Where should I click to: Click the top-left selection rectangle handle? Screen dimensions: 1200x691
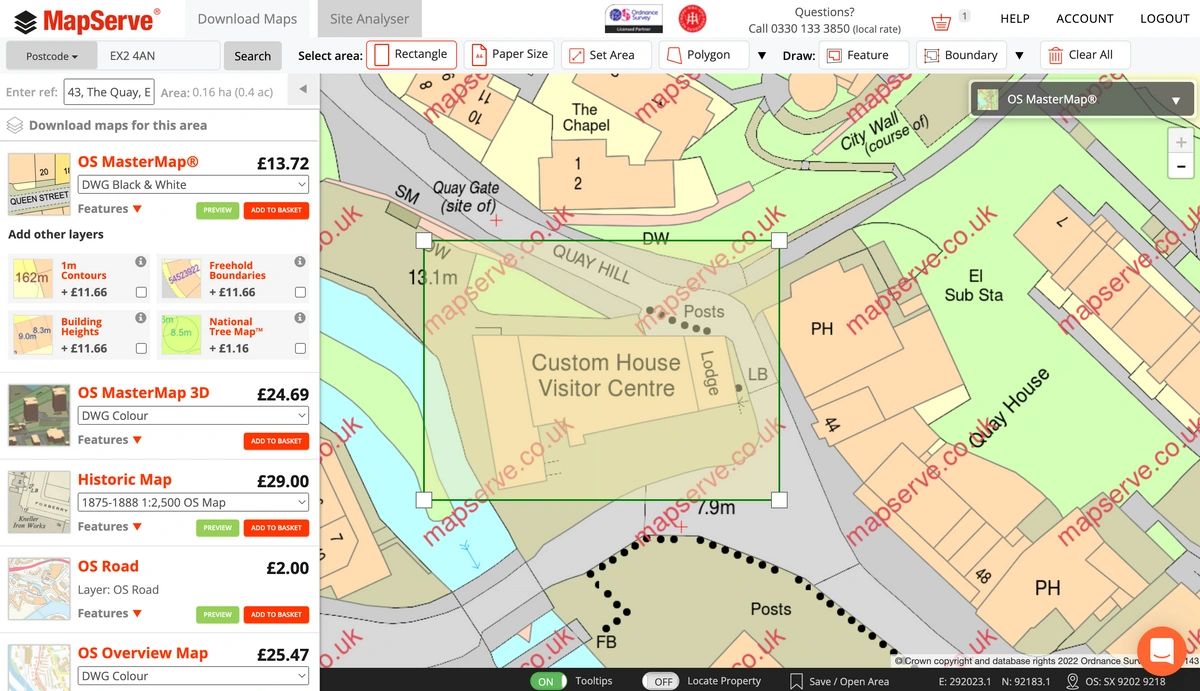423,240
